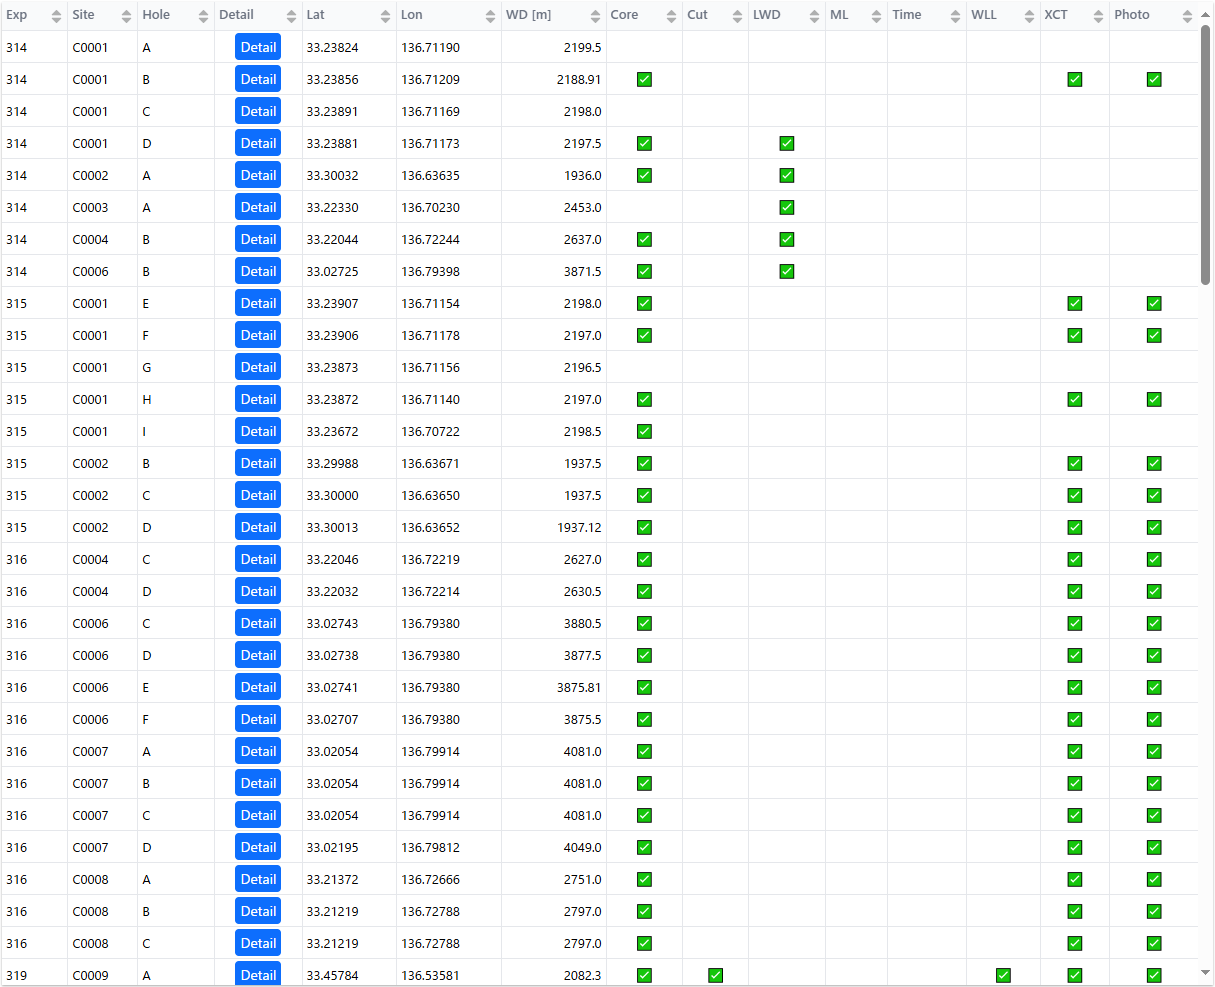
Task: Sort by ML column arrows
Action: pos(876,16)
